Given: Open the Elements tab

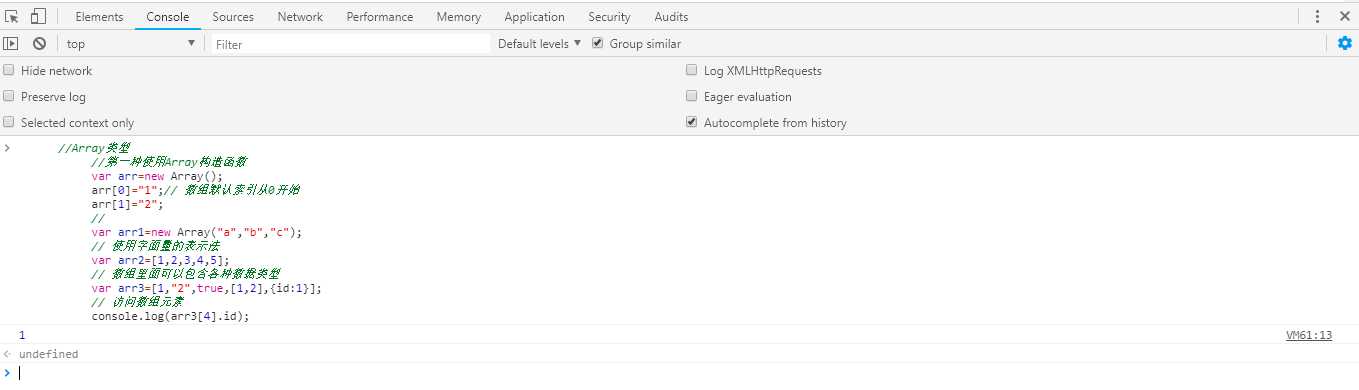Looking at the screenshot, I should (99, 17).
